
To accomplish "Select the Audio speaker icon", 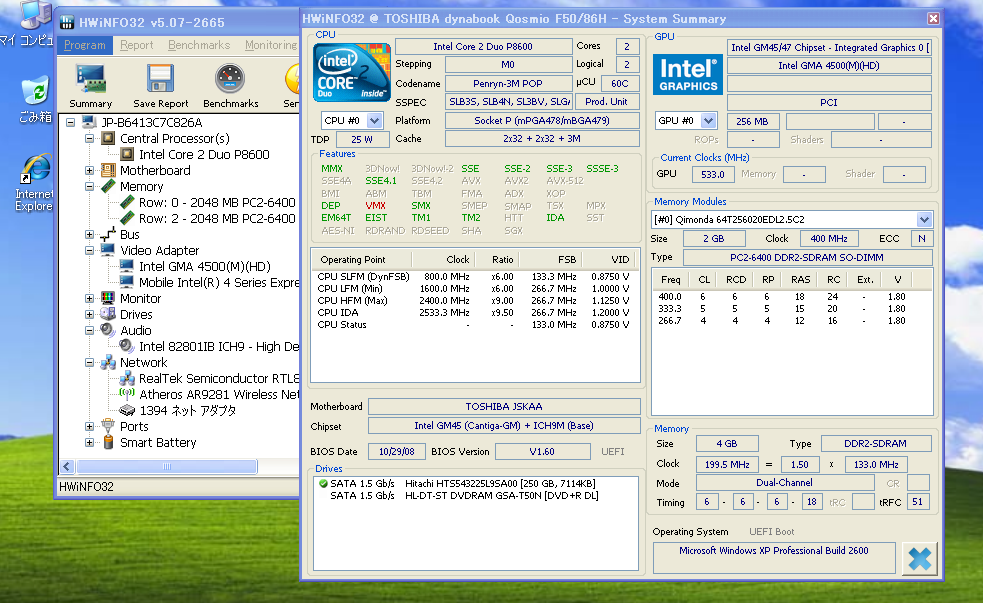I will click(108, 330).
